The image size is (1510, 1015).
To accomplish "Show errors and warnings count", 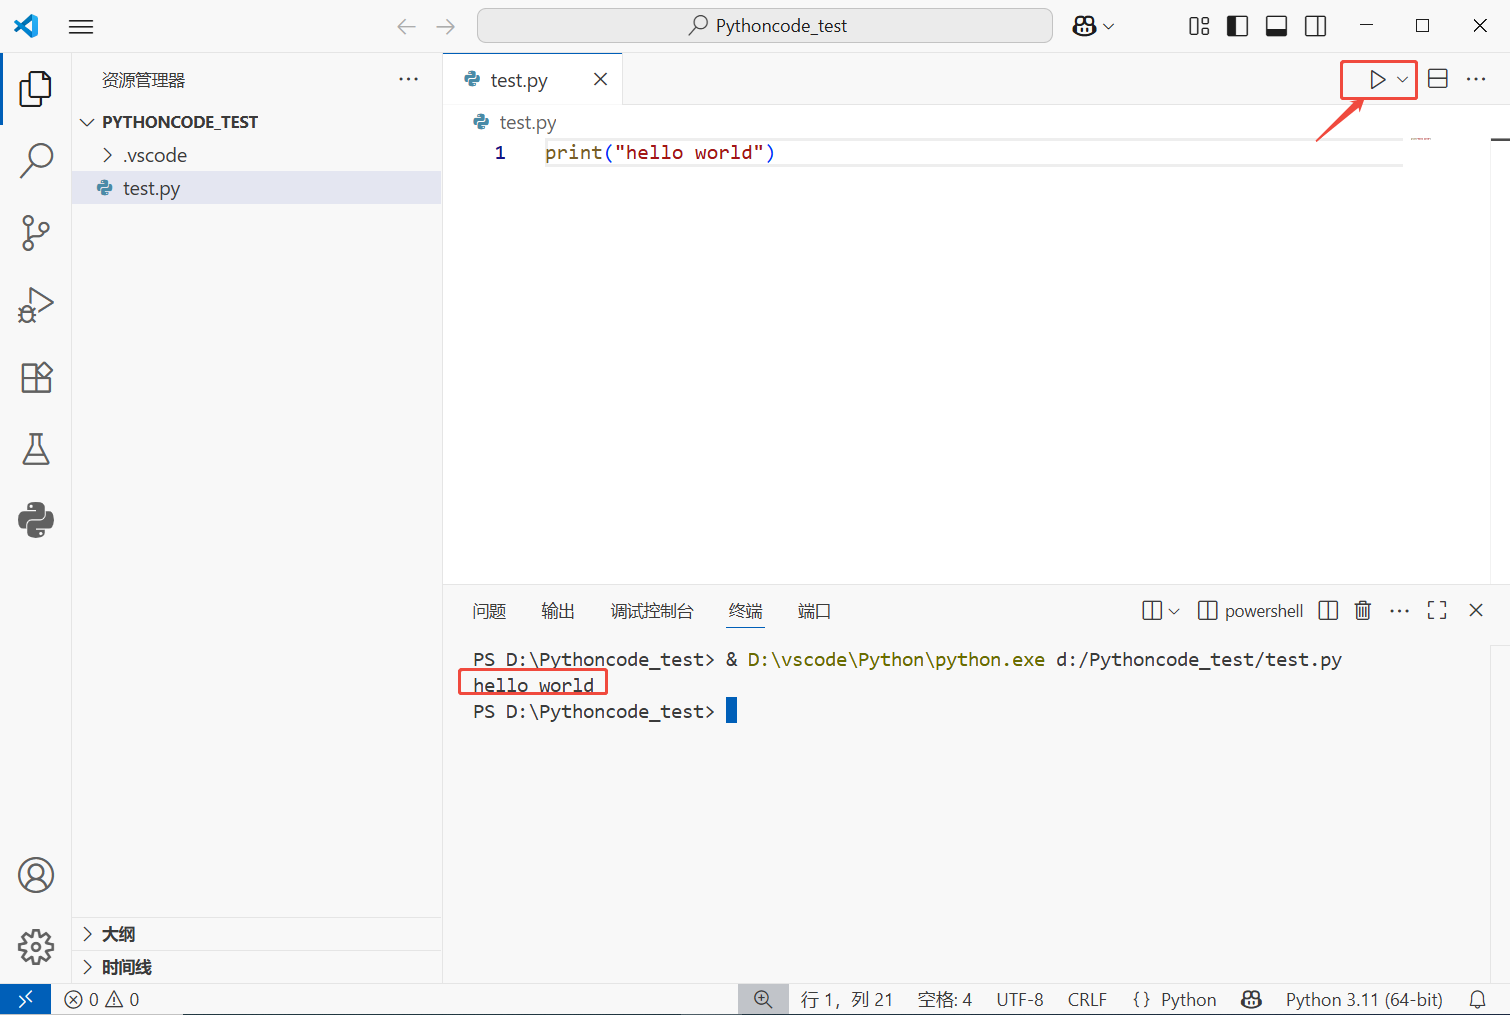I will (102, 999).
